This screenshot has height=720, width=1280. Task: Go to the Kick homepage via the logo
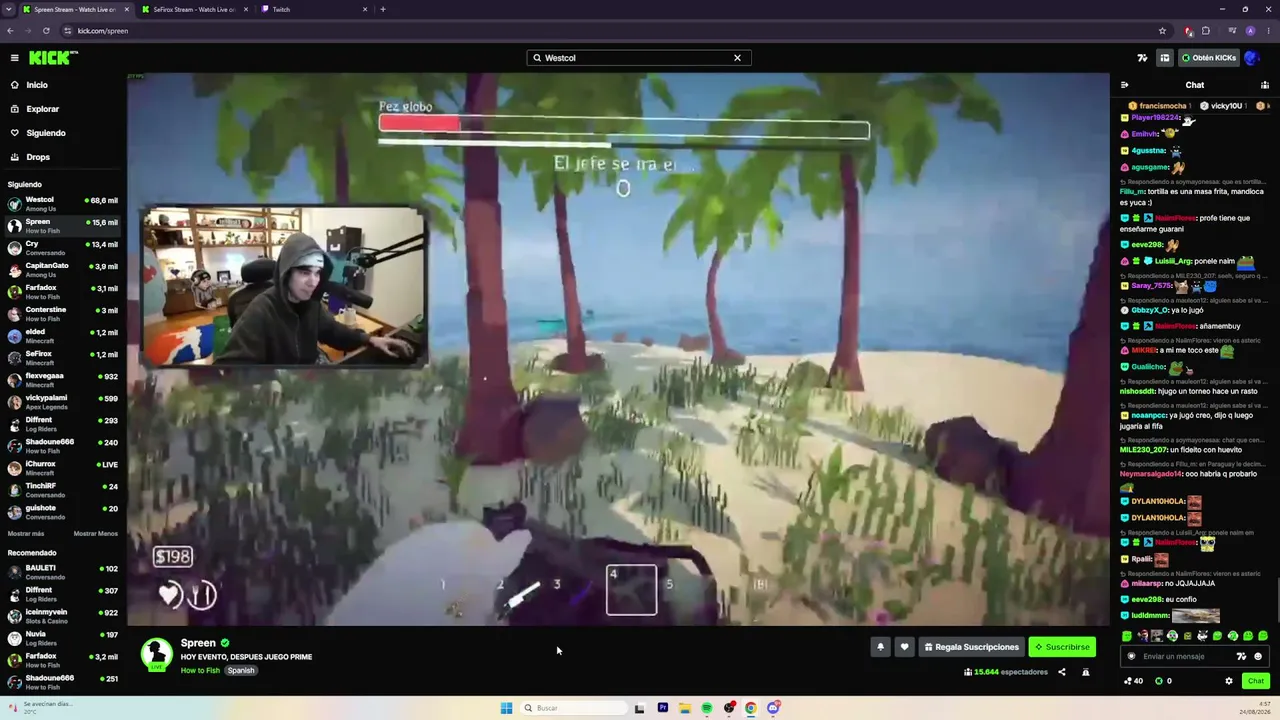[x=48, y=58]
